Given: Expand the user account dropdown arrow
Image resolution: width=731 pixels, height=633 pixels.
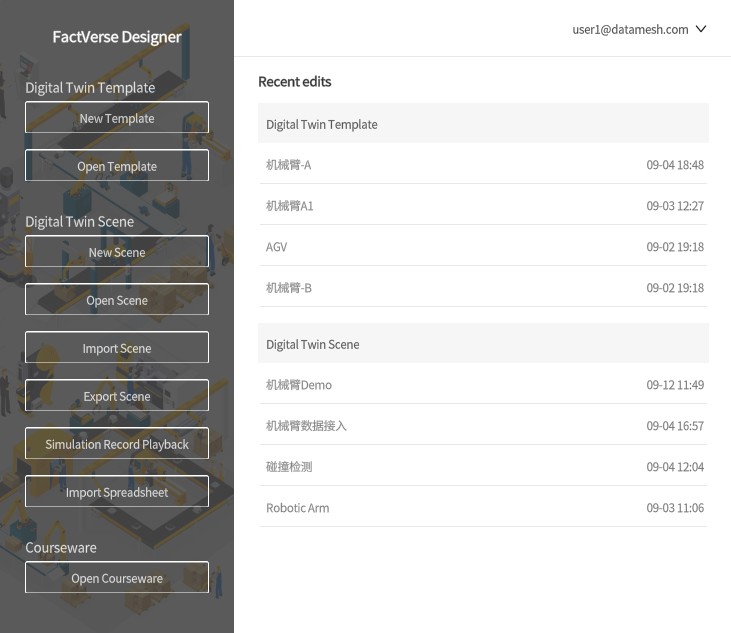Looking at the screenshot, I should [x=701, y=29].
